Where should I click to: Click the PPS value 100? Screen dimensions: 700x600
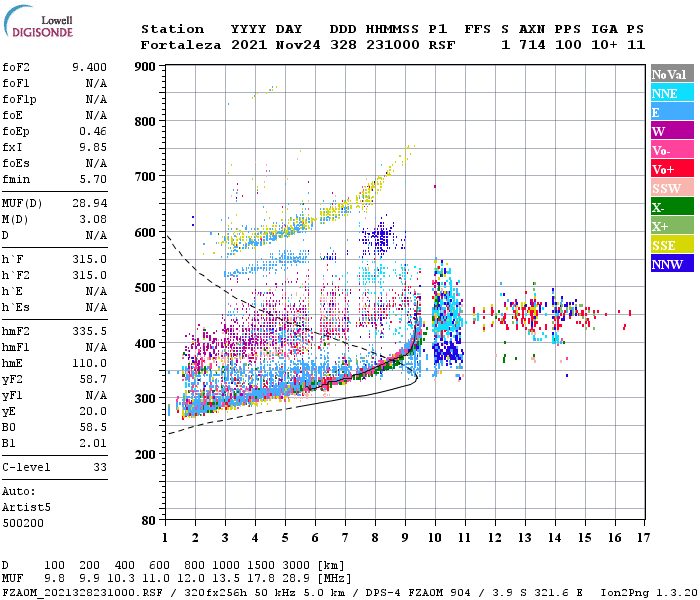[x=568, y=45]
